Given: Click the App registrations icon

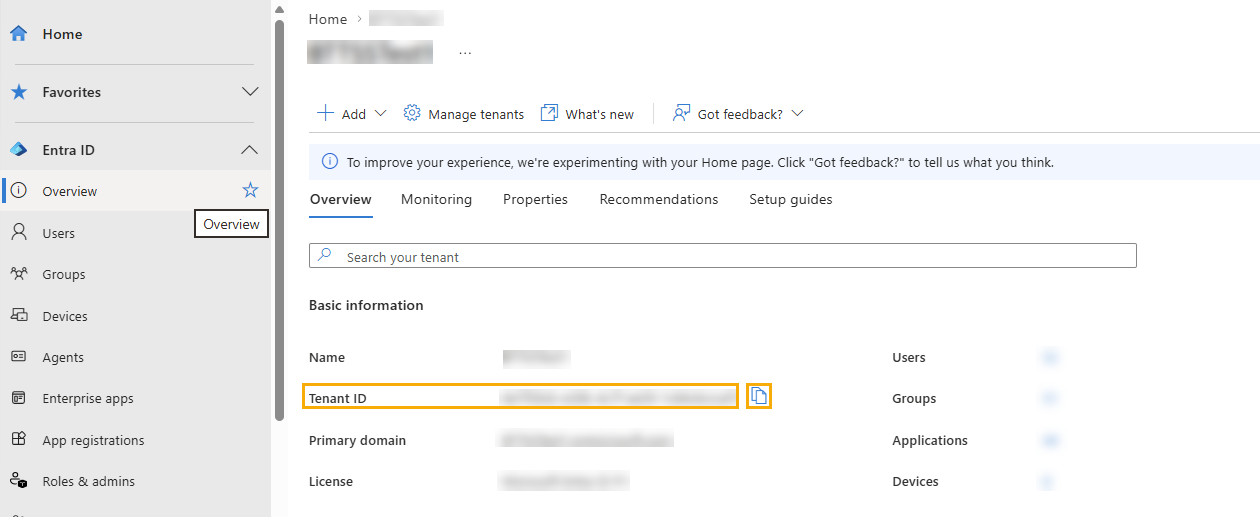Looking at the screenshot, I should [x=19, y=440].
